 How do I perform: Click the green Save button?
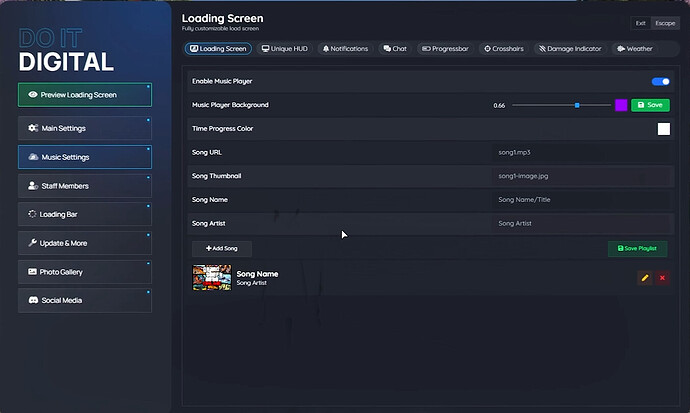coord(650,105)
